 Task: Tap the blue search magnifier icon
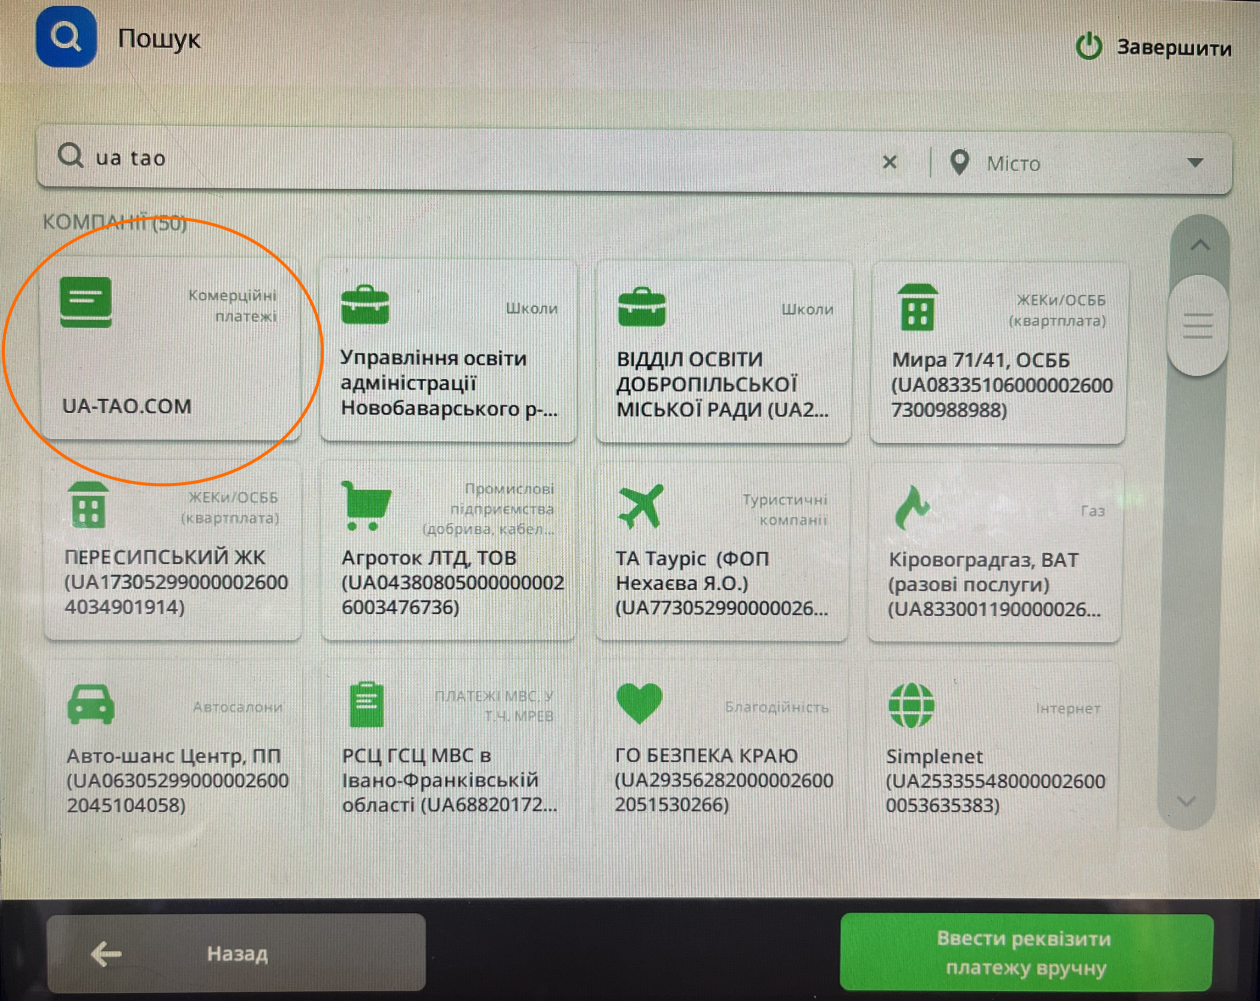click(66, 37)
